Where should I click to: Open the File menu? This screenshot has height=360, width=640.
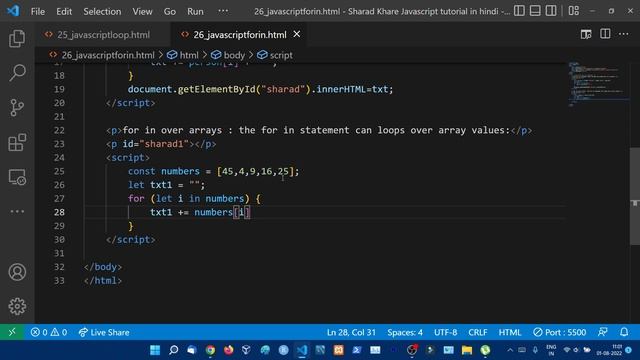(x=38, y=11)
